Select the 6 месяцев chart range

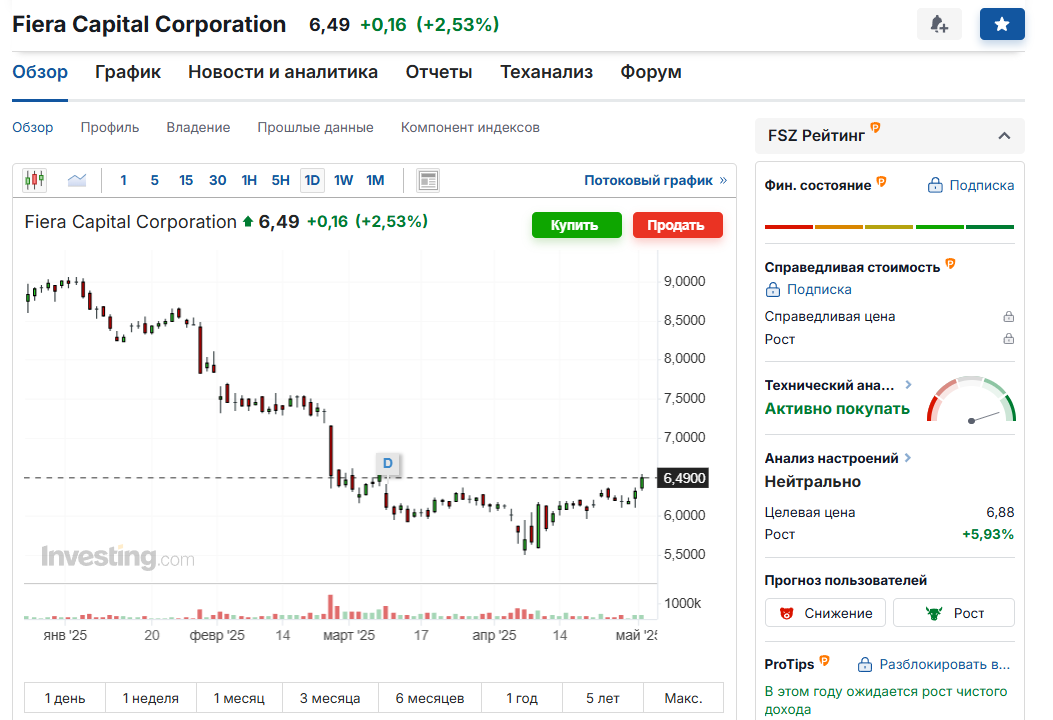(430, 698)
